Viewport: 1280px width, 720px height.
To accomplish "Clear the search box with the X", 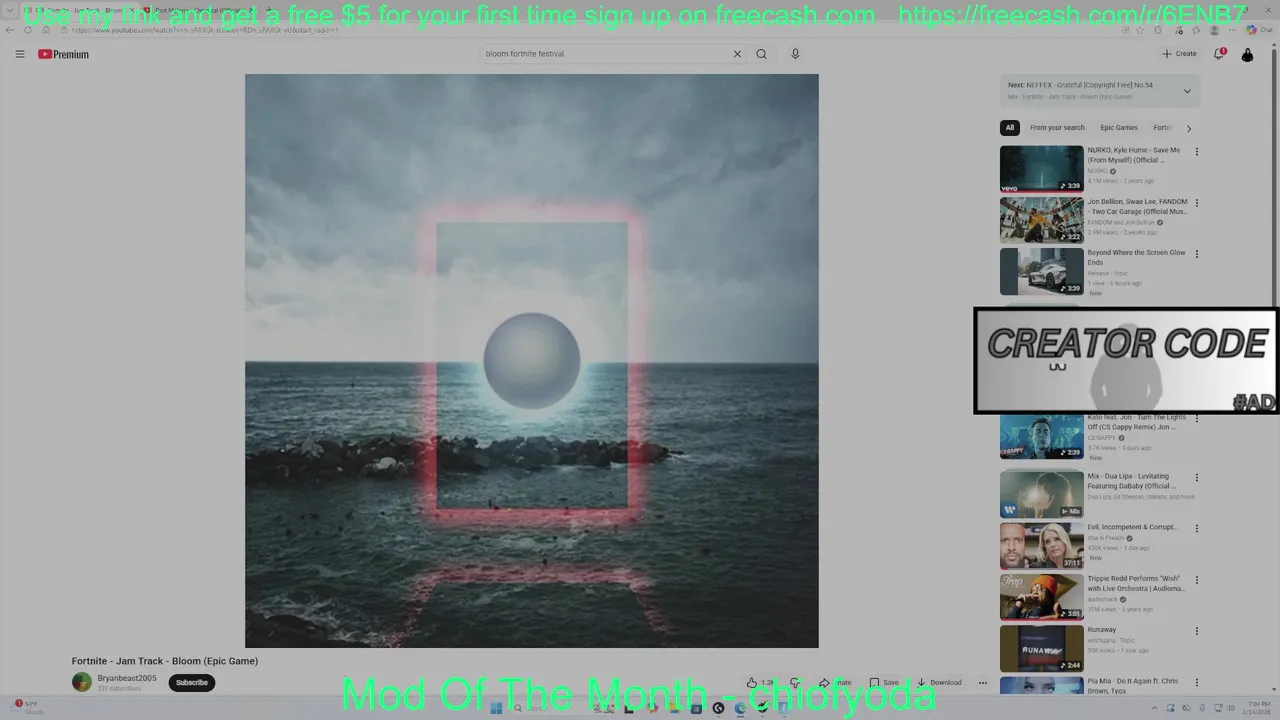I will (x=737, y=54).
